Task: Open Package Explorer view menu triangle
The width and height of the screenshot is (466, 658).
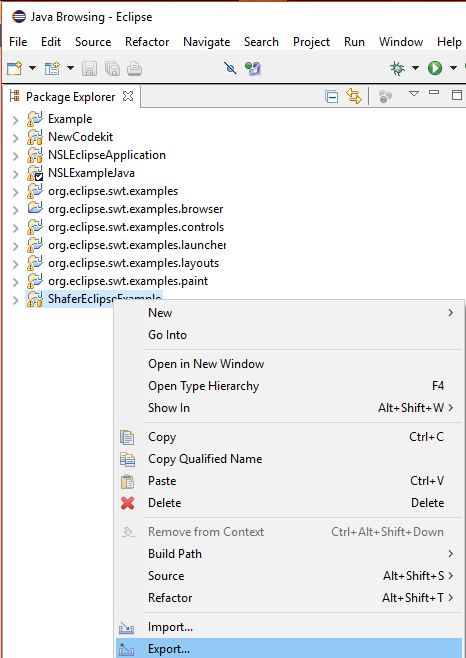Action: (x=414, y=94)
